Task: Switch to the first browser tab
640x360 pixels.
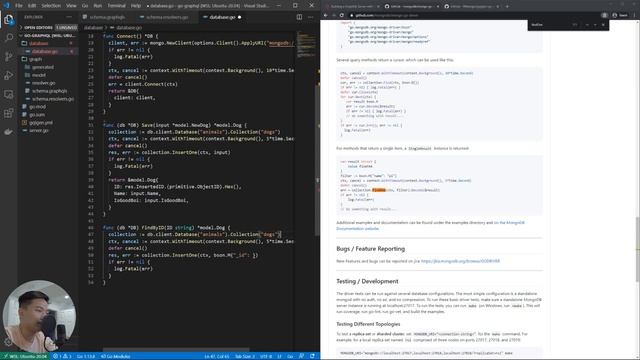Action: (352, 6)
